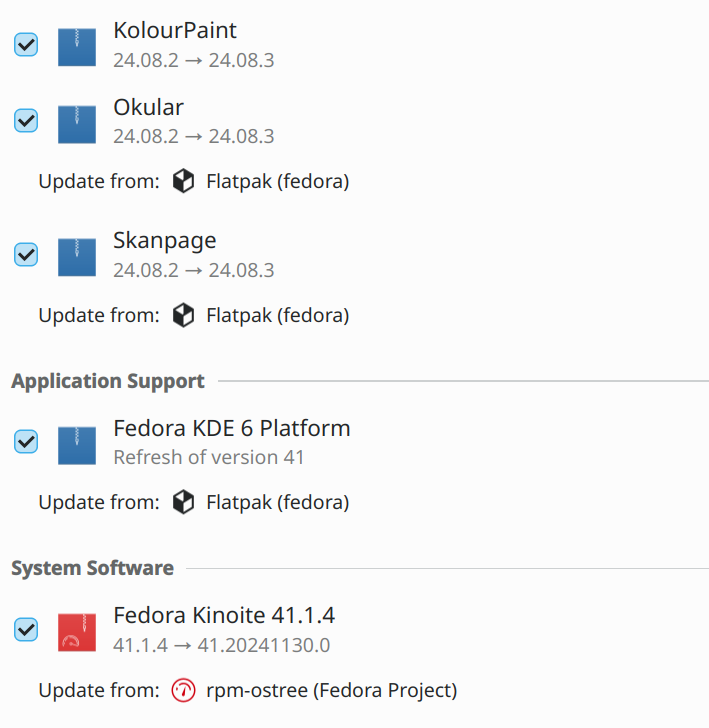Click the Flatpak box icon under Skanpage
The image size is (709, 728).
183,315
